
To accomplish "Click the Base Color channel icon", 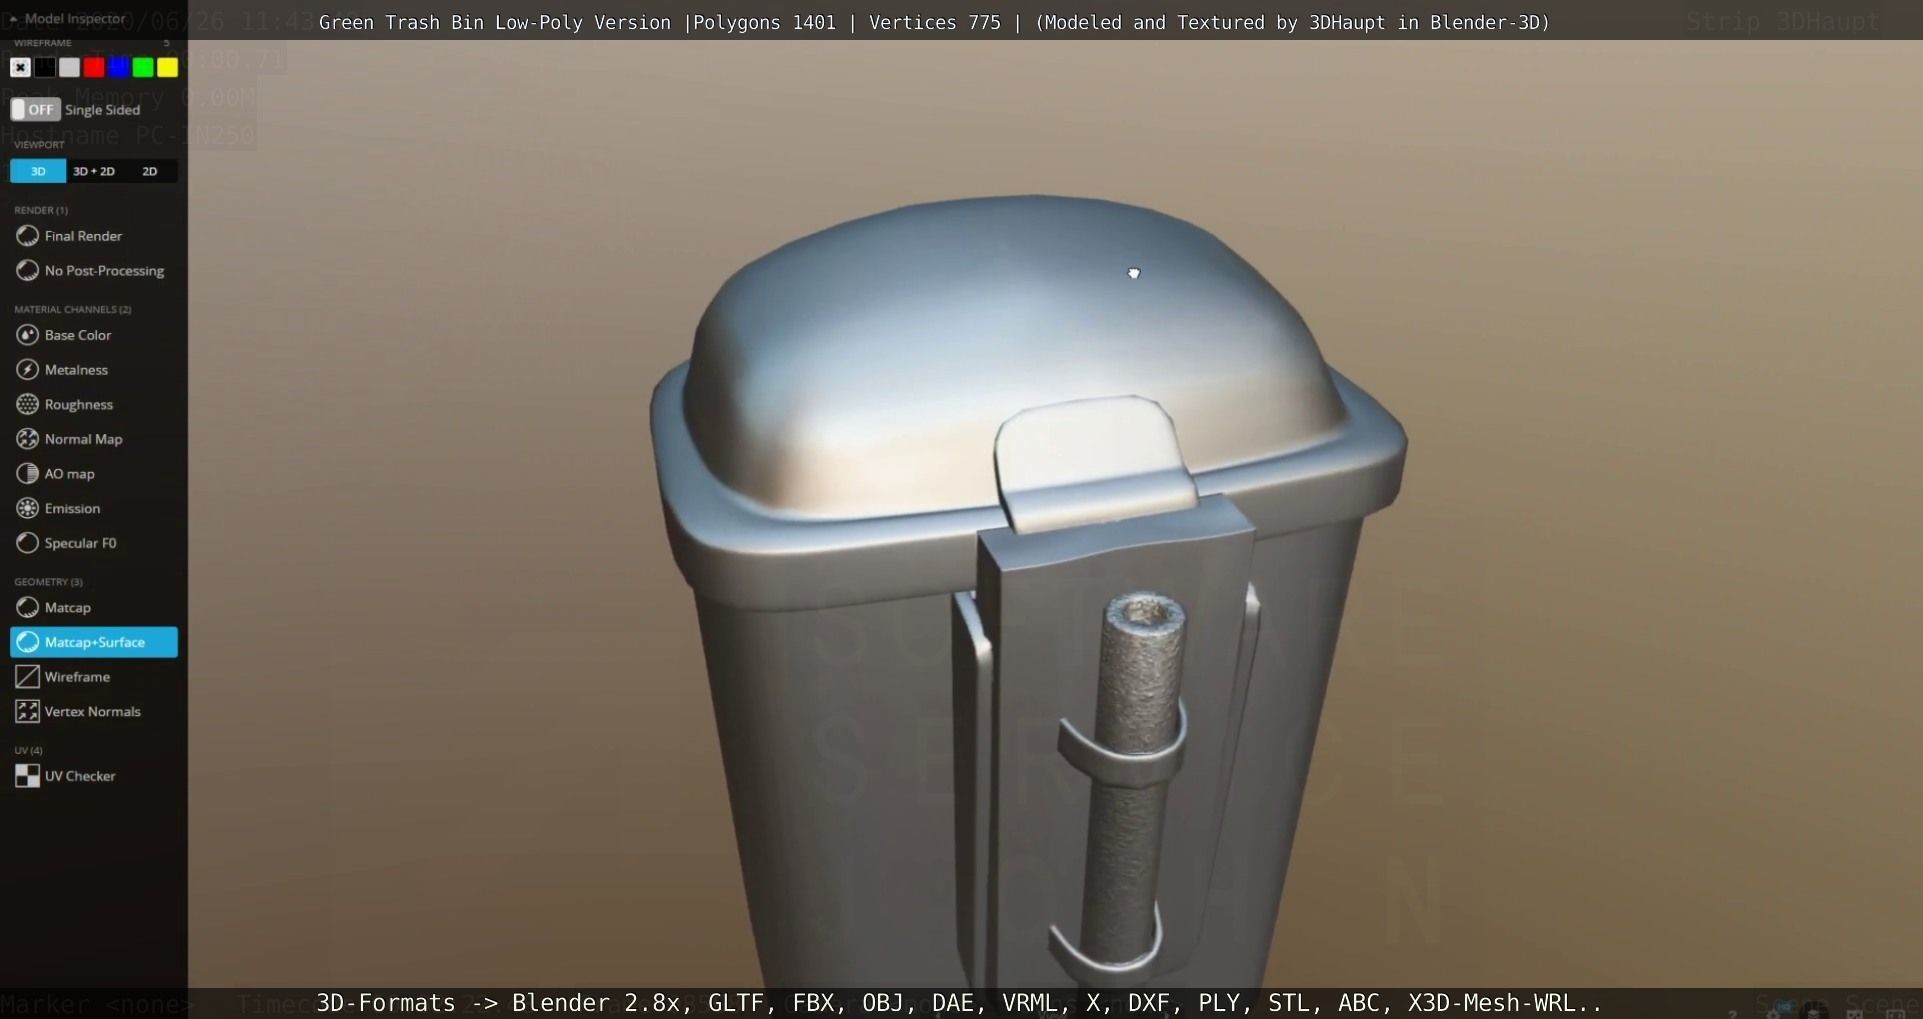I will [27, 335].
